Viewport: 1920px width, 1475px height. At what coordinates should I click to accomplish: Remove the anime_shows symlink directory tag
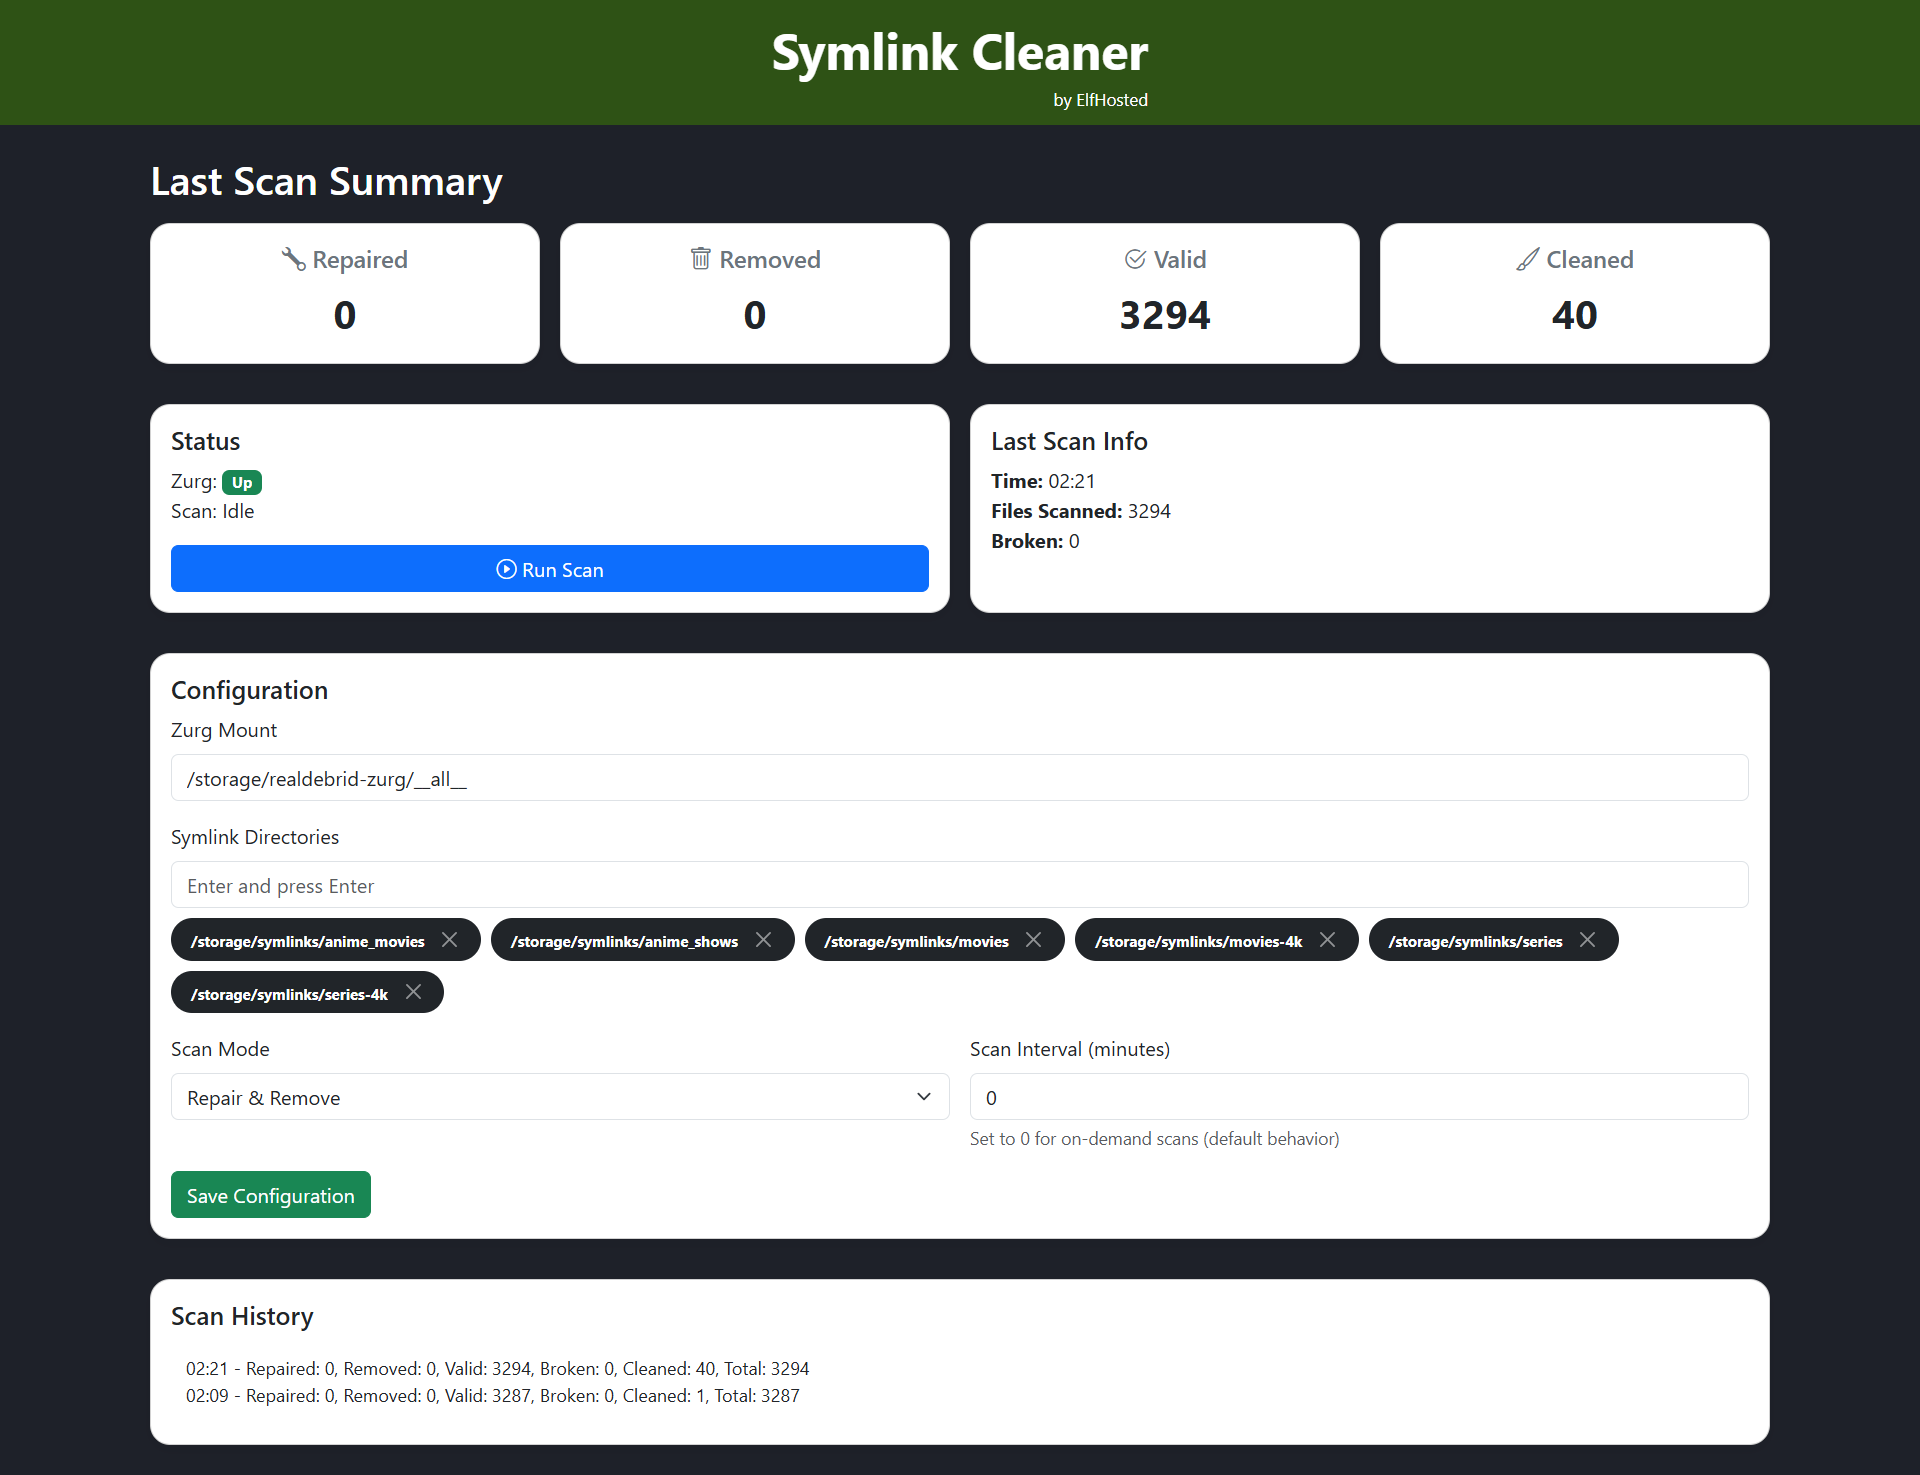point(764,940)
